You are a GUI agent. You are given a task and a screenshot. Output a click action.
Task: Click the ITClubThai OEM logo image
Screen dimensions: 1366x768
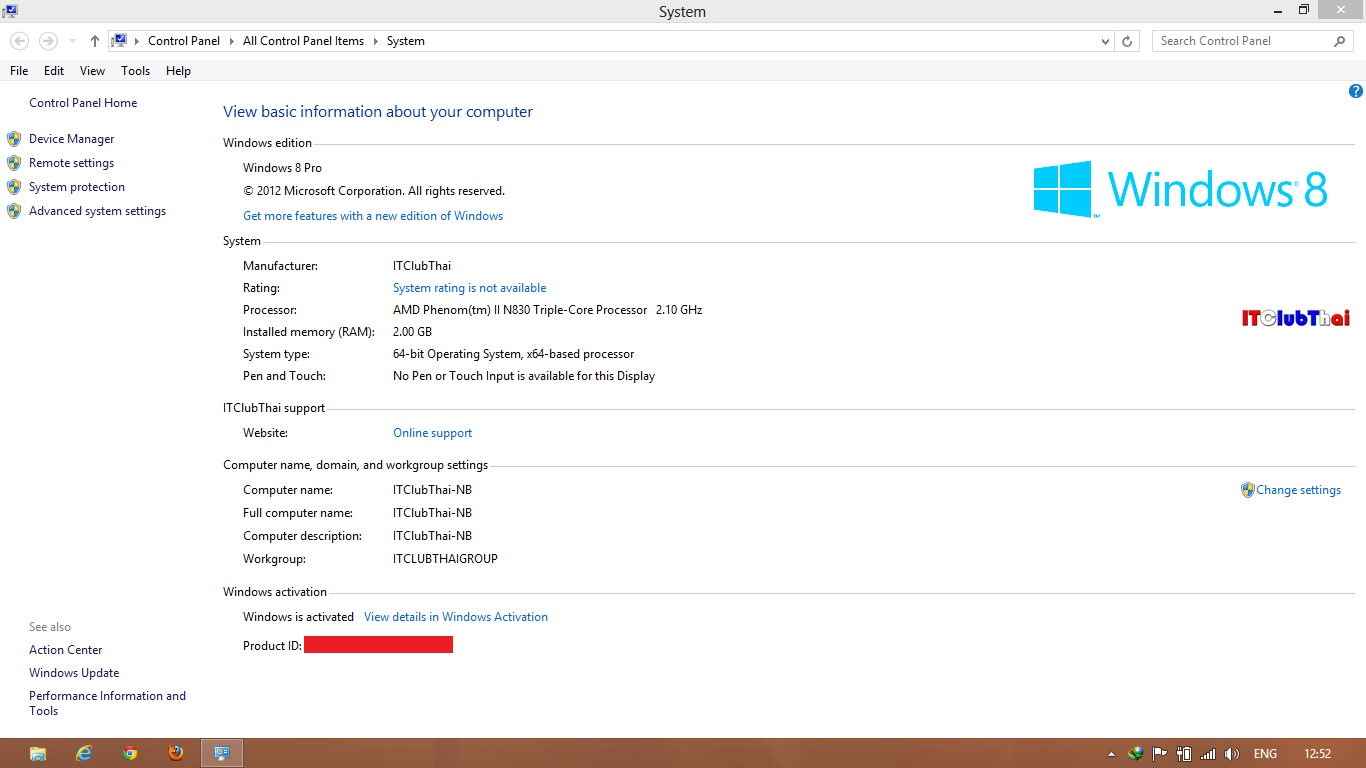point(1296,318)
